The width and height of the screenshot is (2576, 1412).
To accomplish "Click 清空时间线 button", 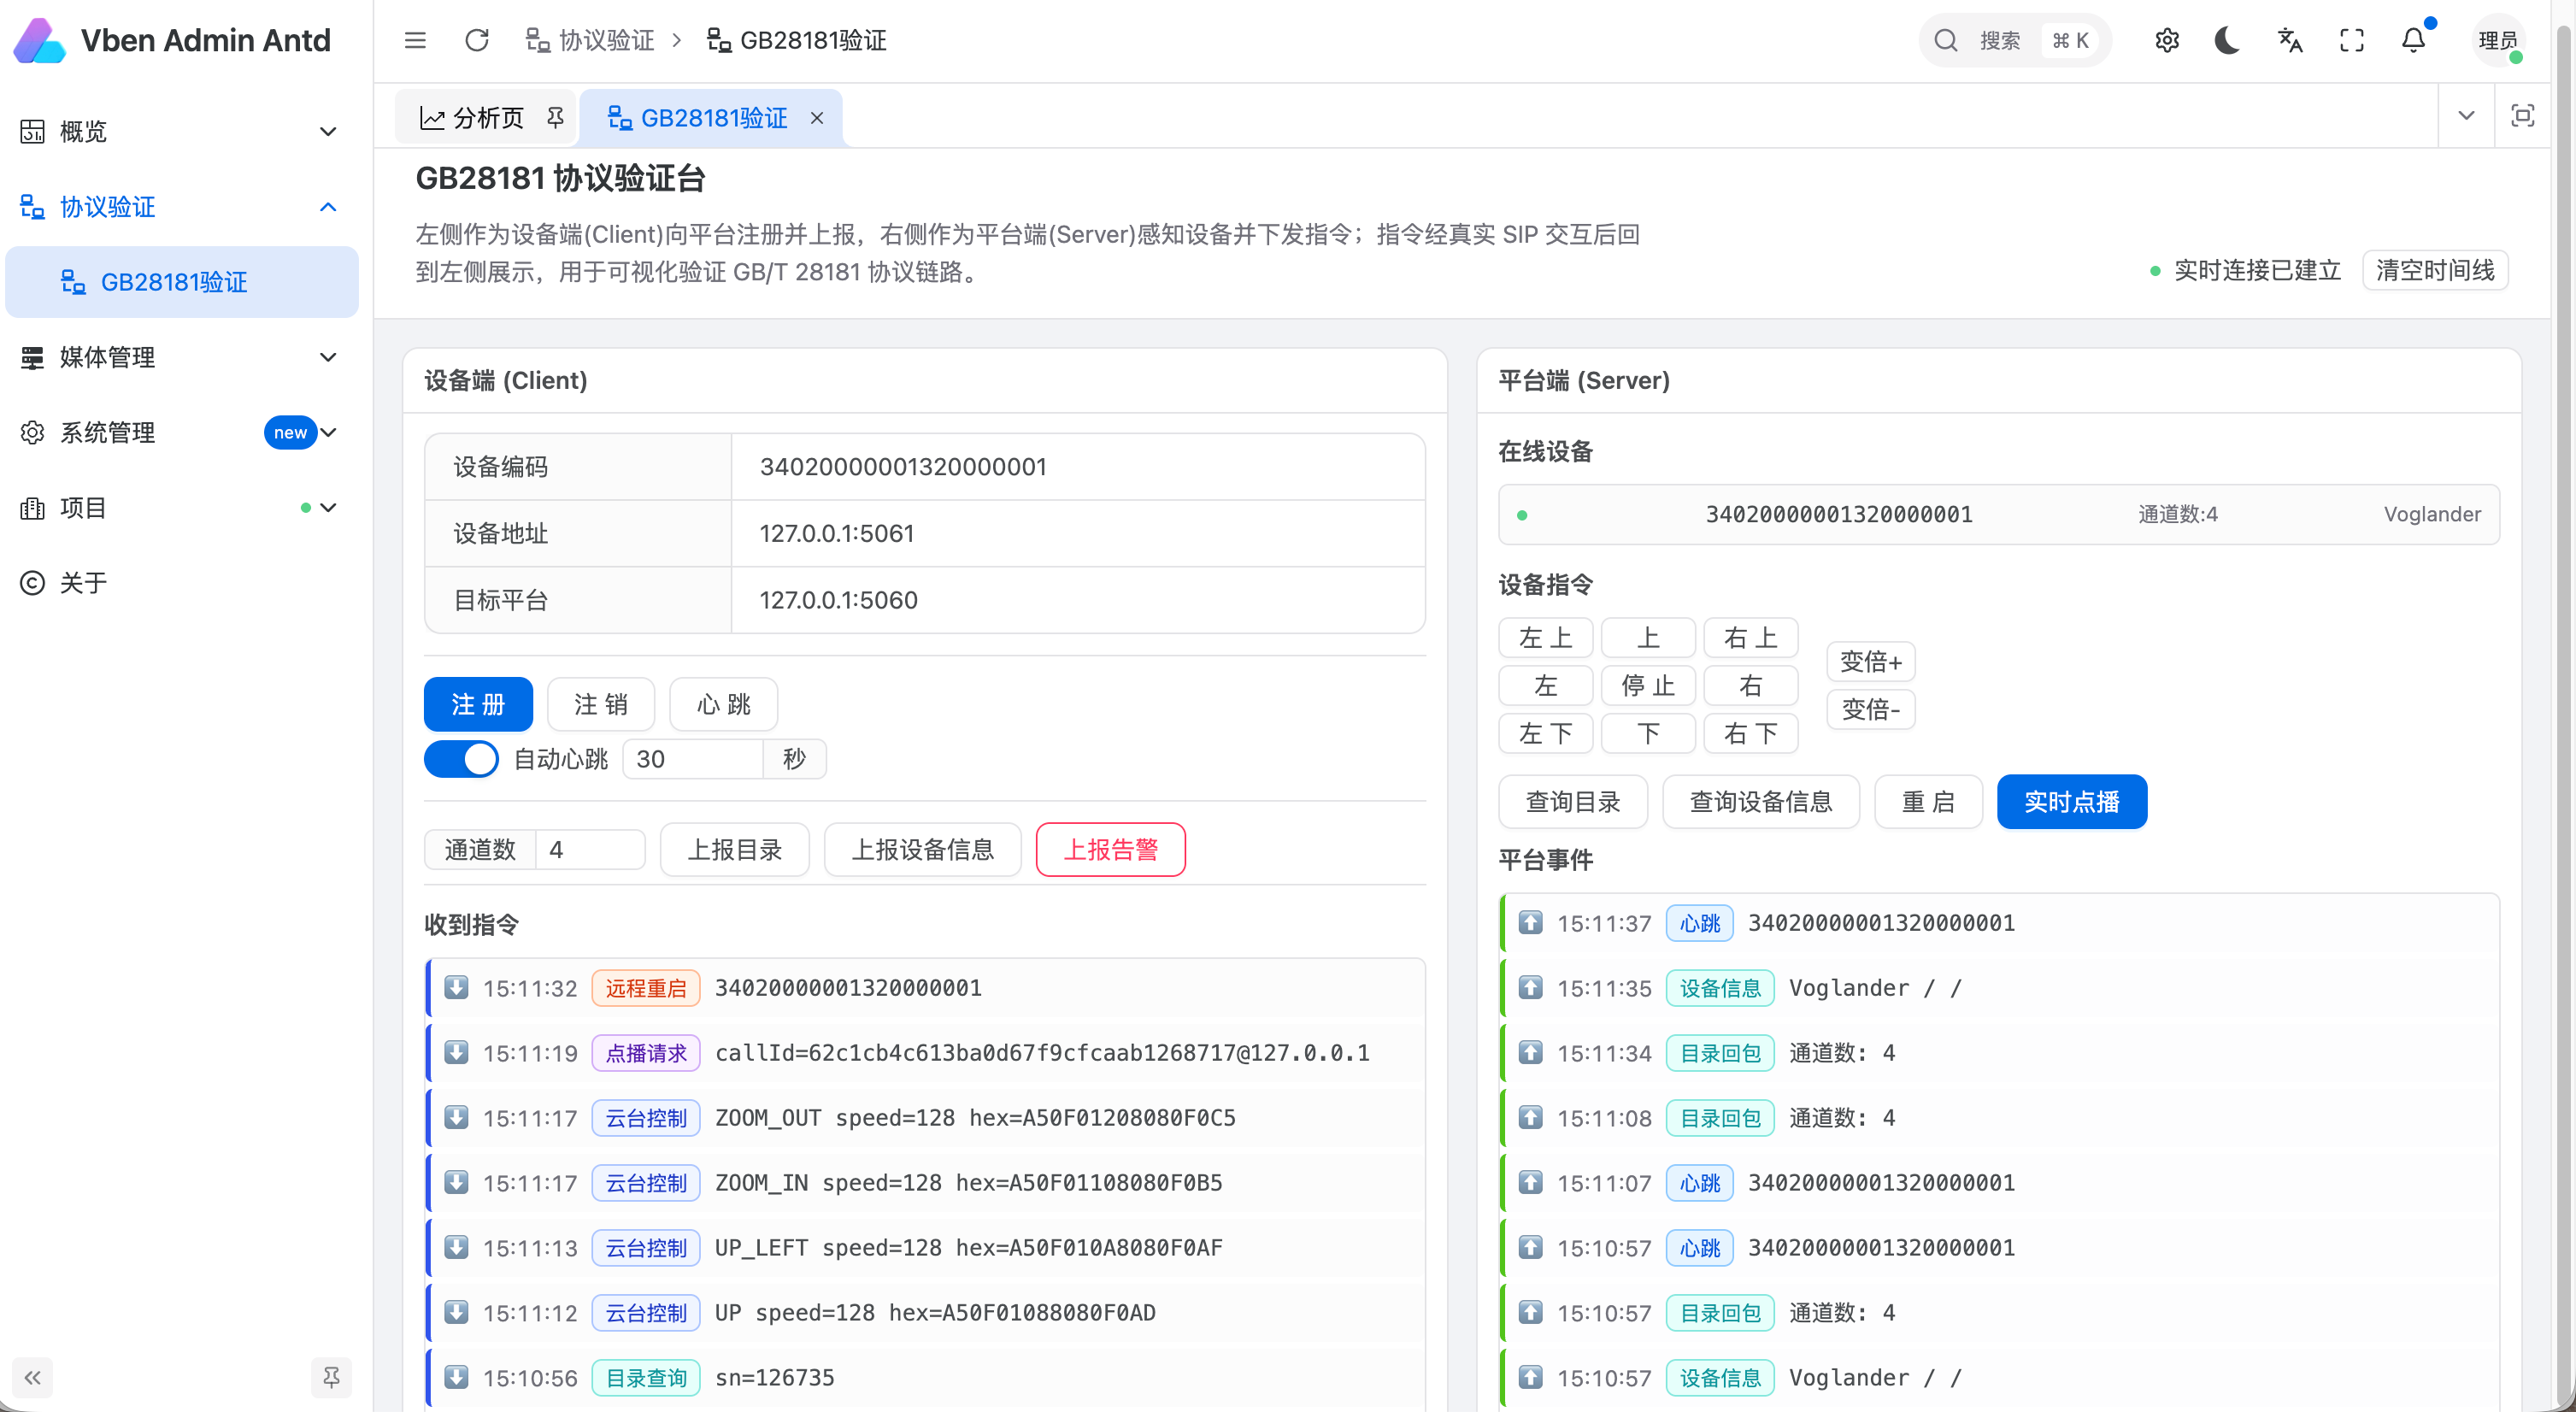I will tap(2435, 270).
